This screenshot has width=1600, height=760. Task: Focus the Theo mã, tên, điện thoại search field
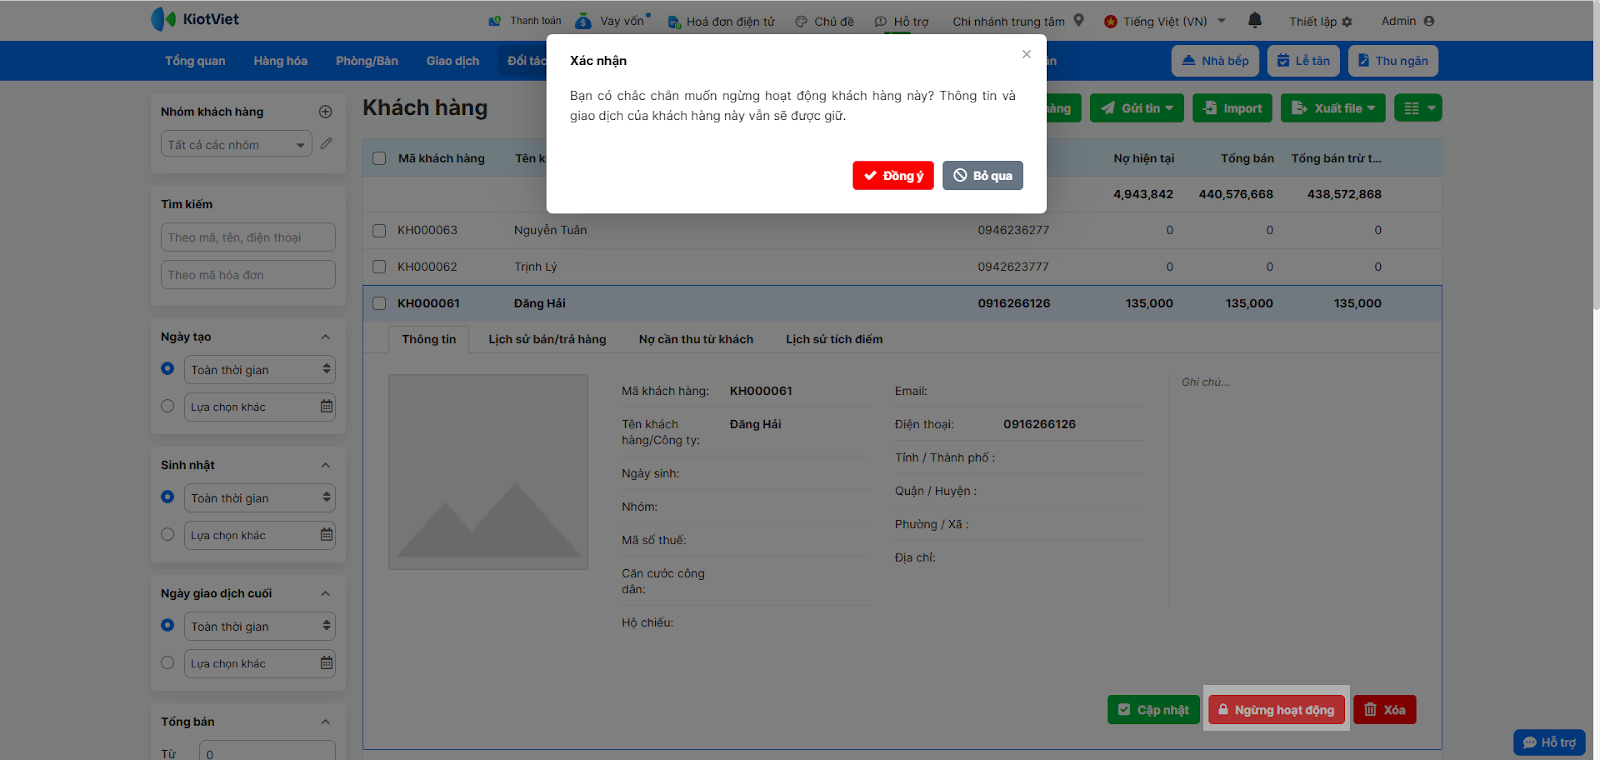point(248,237)
